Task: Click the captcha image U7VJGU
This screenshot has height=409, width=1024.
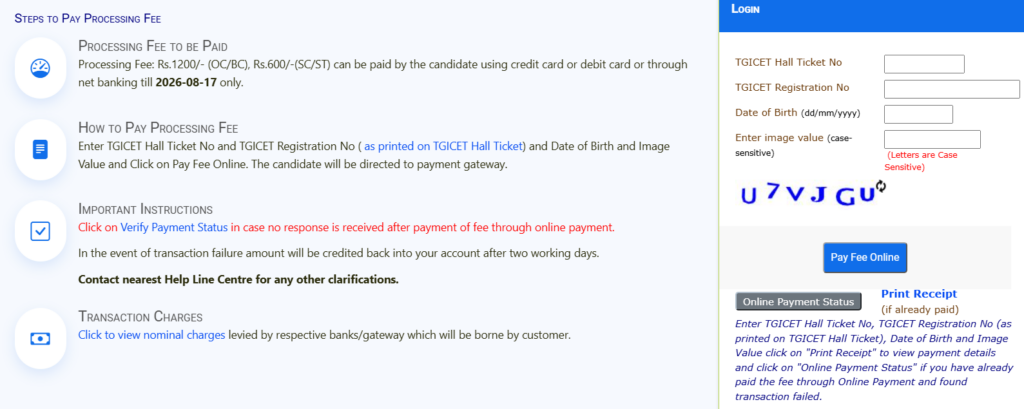Action: coord(807,194)
